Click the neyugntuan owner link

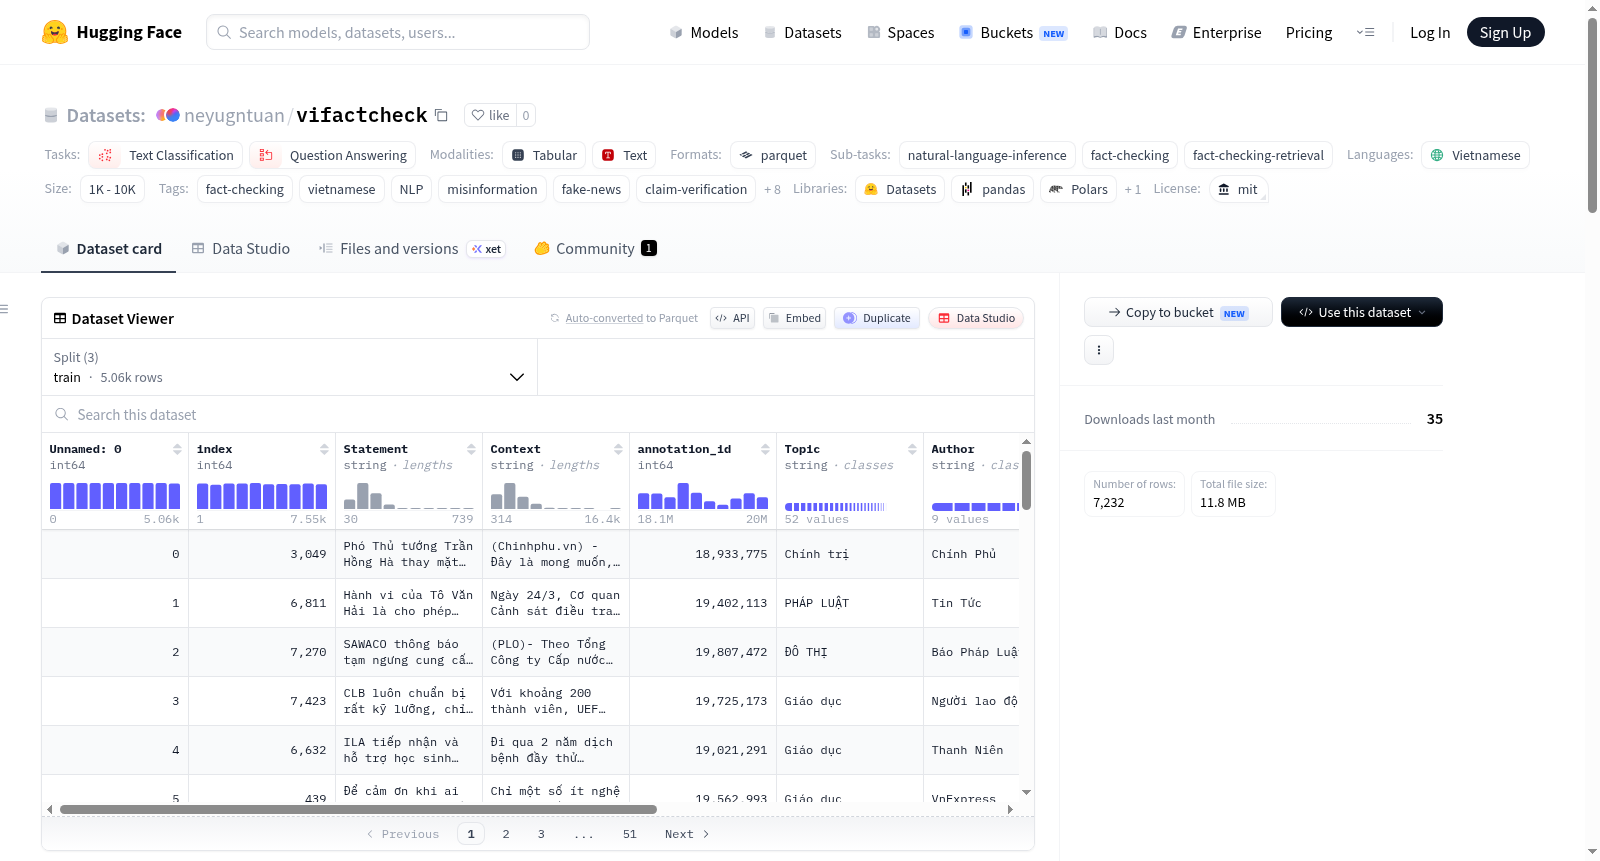point(234,115)
